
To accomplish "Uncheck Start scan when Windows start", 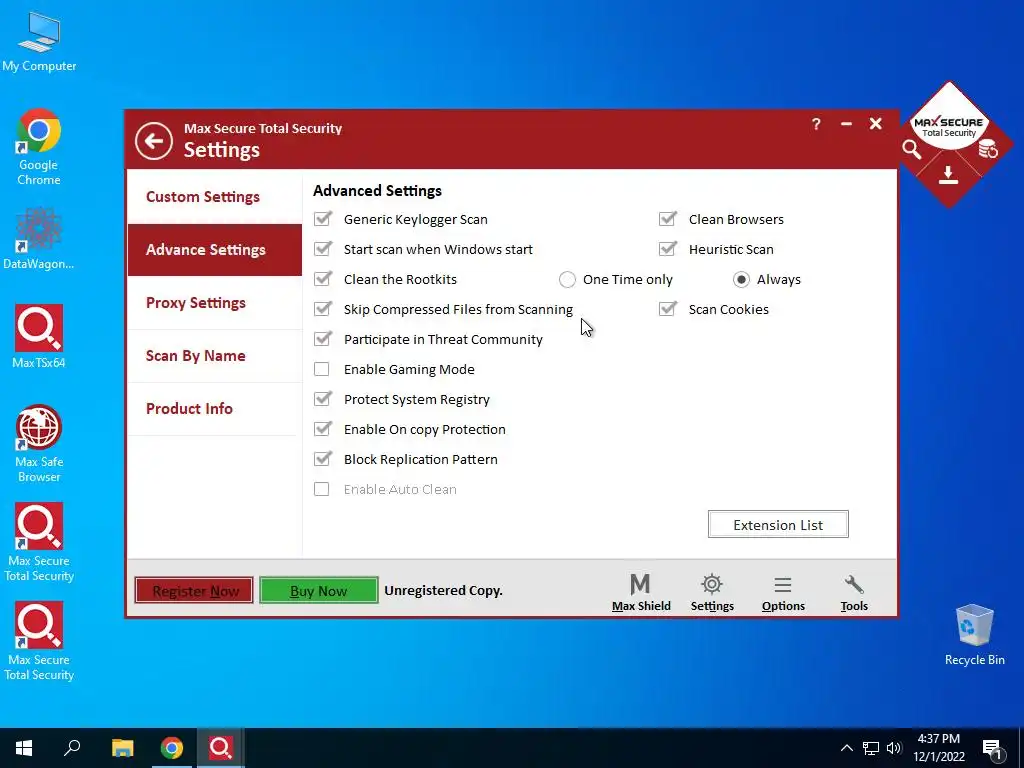I will tap(322, 249).
